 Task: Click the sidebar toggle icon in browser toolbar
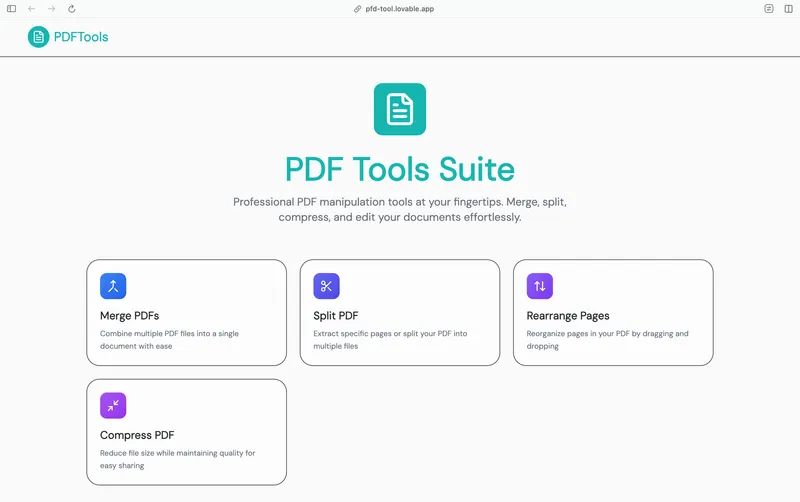[11, 9]
